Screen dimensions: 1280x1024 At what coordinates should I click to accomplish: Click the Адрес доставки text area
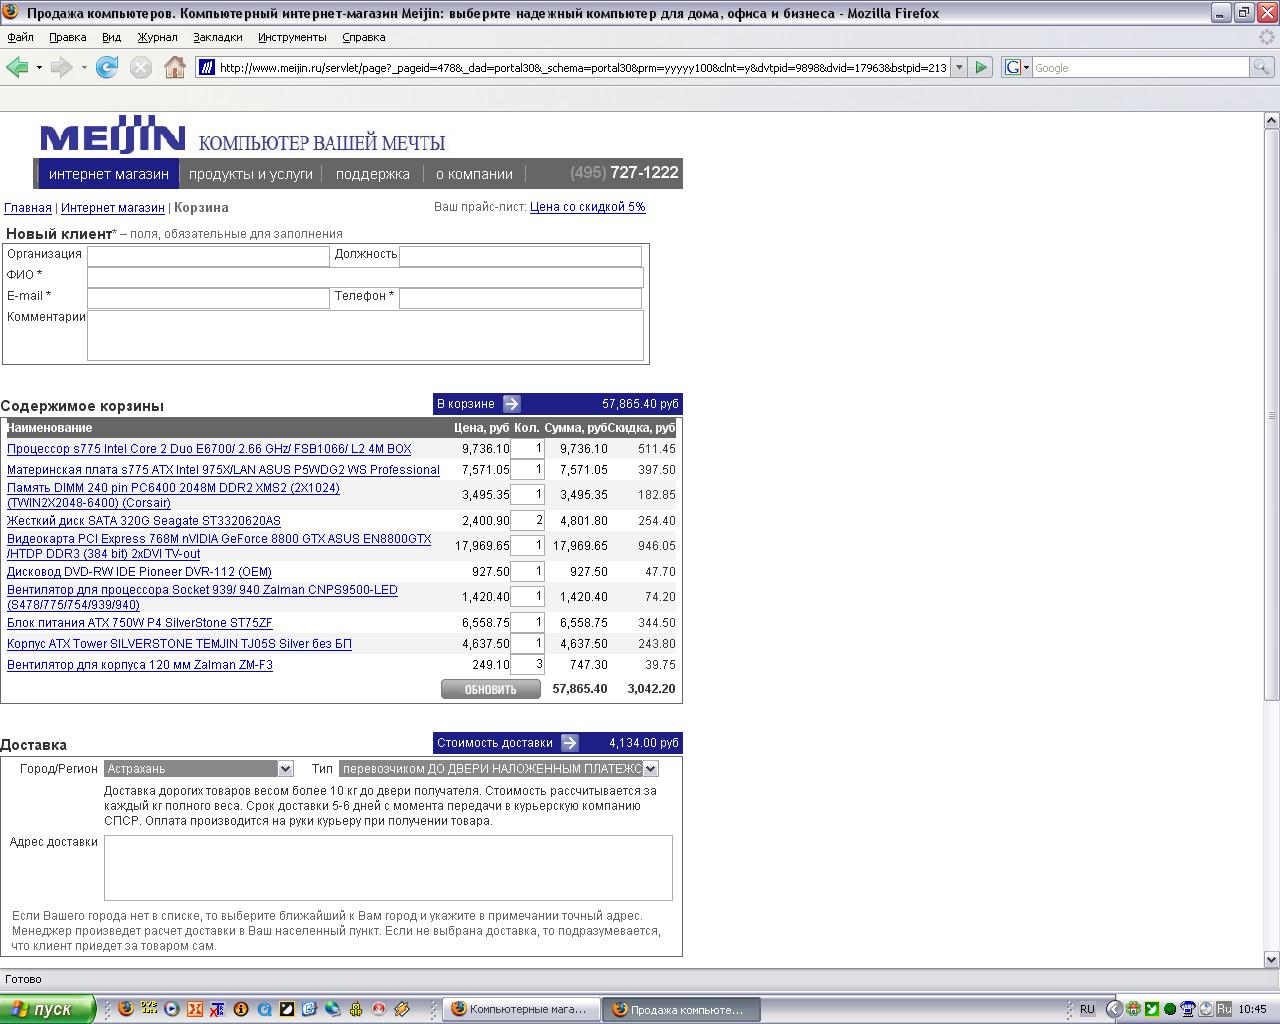click(388, 868)
